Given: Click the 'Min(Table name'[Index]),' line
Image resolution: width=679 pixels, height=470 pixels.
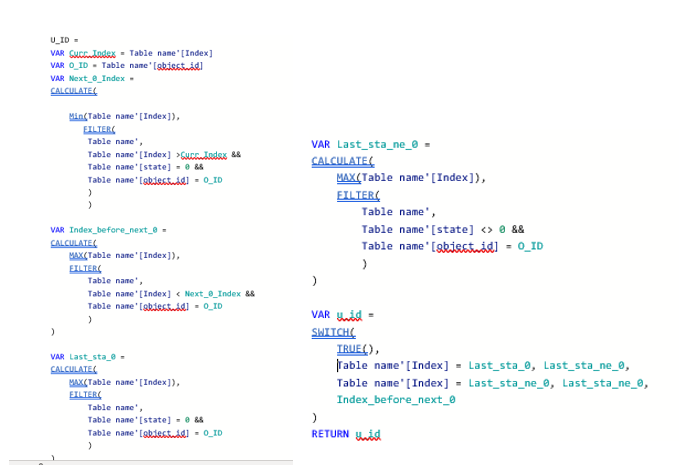Looking at the screenshot, I should click(x=124, y=116).
